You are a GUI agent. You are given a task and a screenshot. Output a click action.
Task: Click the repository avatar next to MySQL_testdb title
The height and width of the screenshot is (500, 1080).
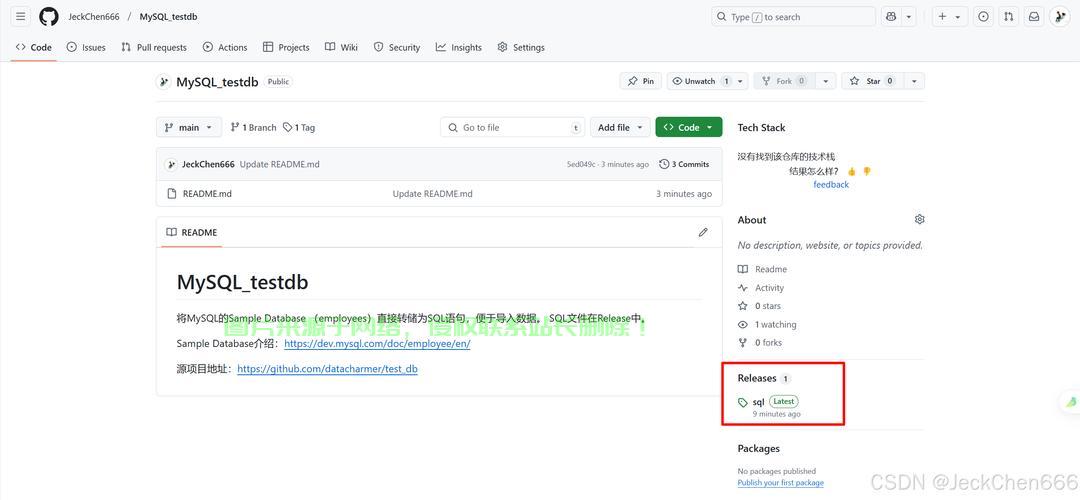coord(163,82)
